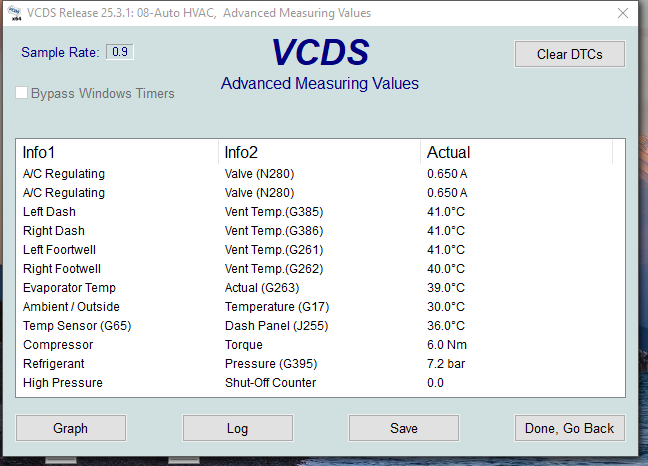Click Dash Panel (J255) cell
The width and height of the screenshot is (648, 466).
[276, 326]
